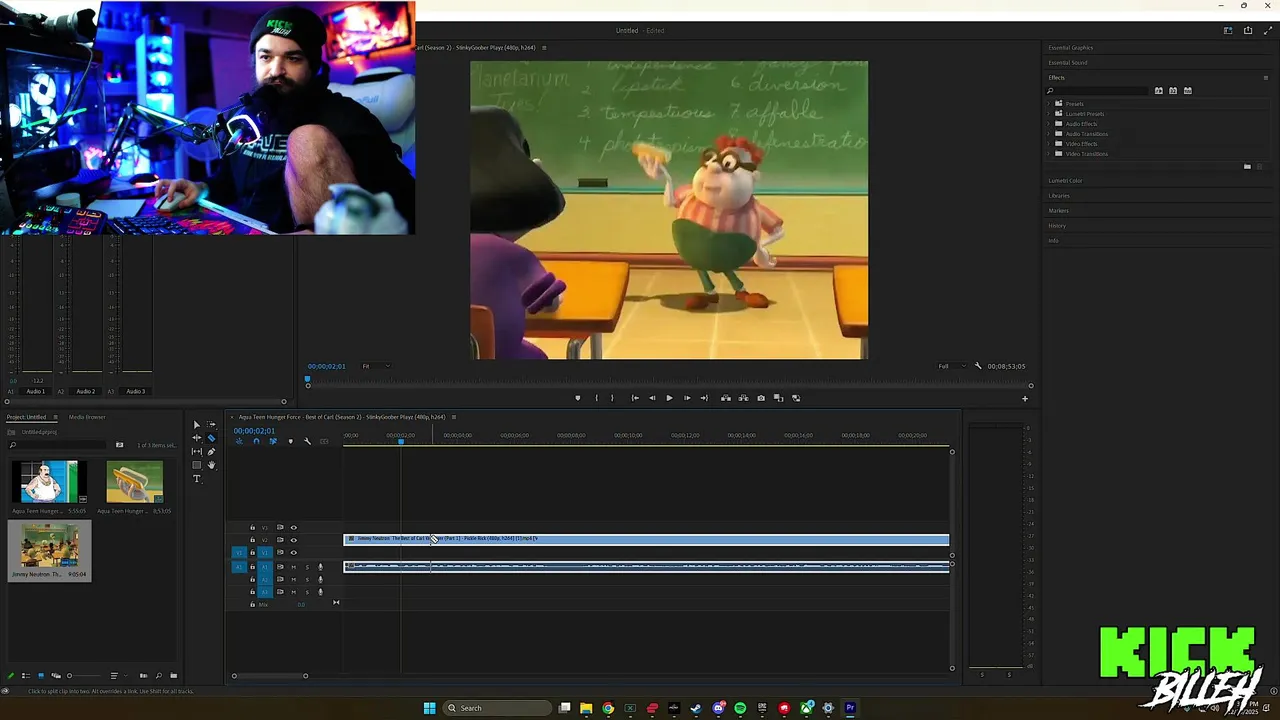Viewport: 1280px width, 720px height.
Task: Toggle insert sequences as nests
Action: (x=239, y=441)
